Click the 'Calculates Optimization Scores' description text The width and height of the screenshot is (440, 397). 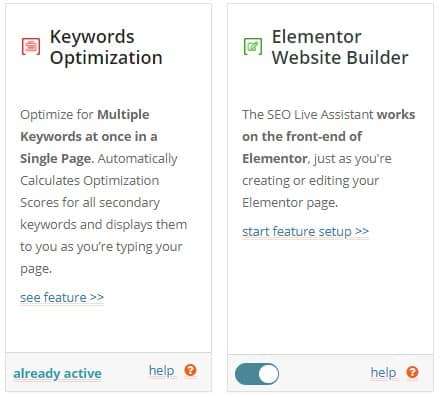pos(90,191)
